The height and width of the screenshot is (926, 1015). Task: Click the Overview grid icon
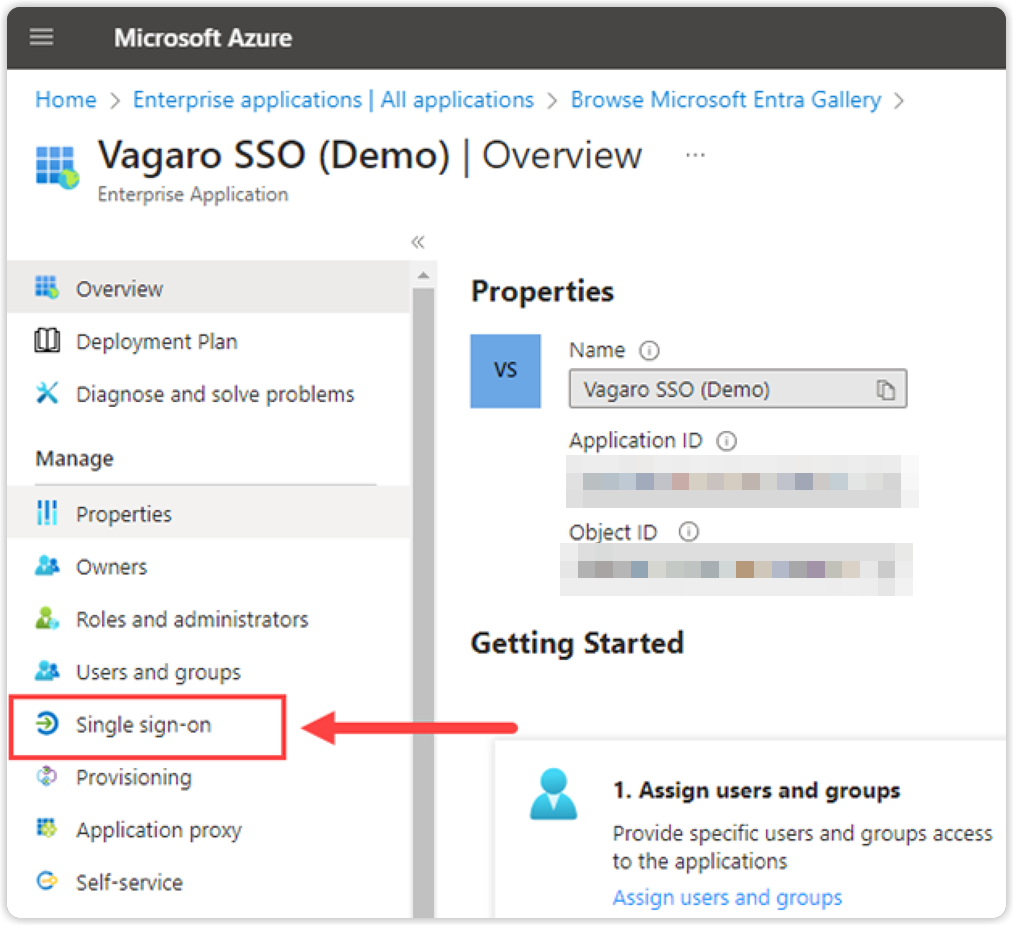pos(47,287)
